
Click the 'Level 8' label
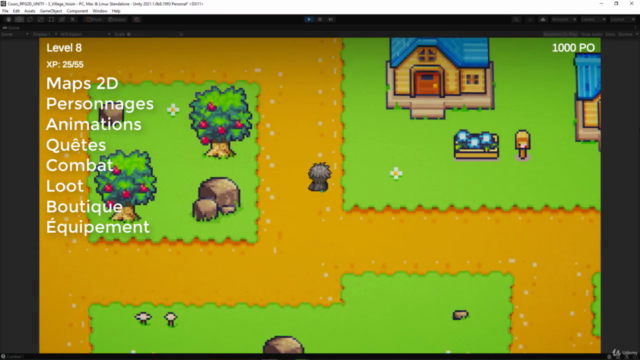point(64,48)
